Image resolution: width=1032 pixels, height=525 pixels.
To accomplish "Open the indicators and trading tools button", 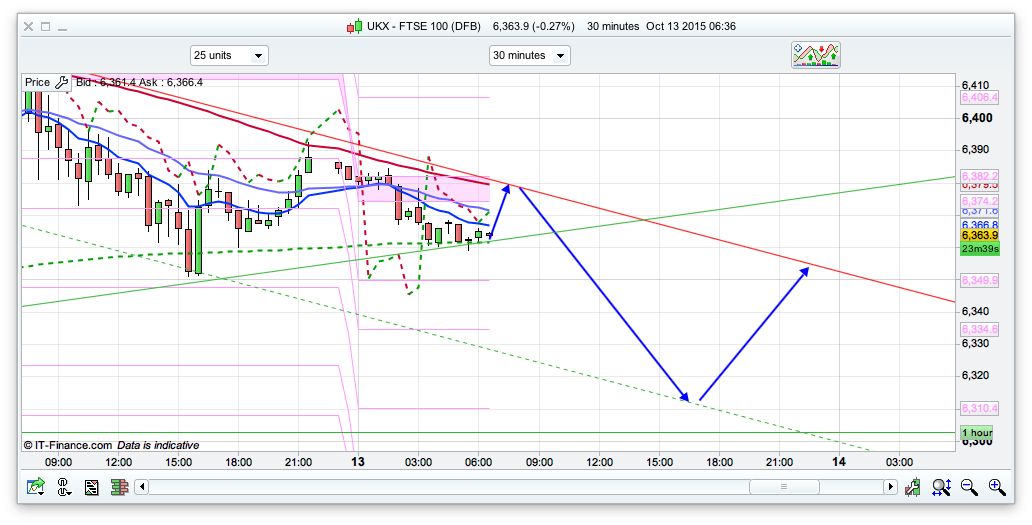I will 816,55.
